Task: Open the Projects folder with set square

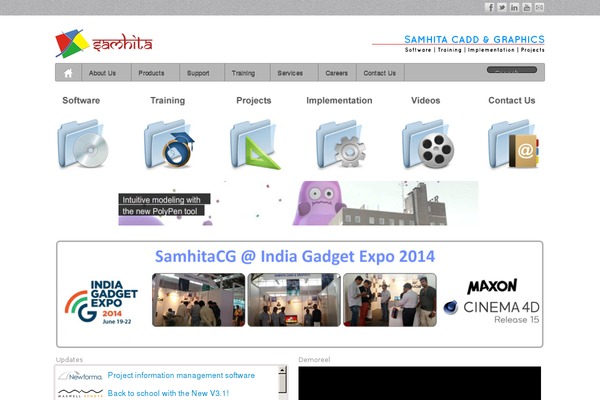Action: (x=255, y=144)
